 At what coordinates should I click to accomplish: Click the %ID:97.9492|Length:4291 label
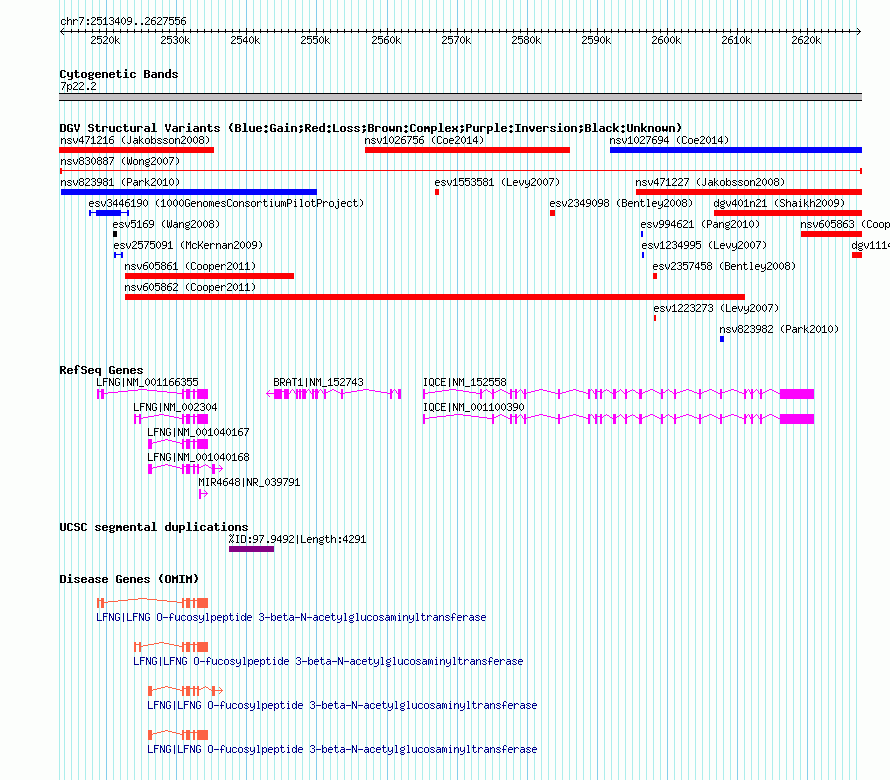[x=297, y=539]
